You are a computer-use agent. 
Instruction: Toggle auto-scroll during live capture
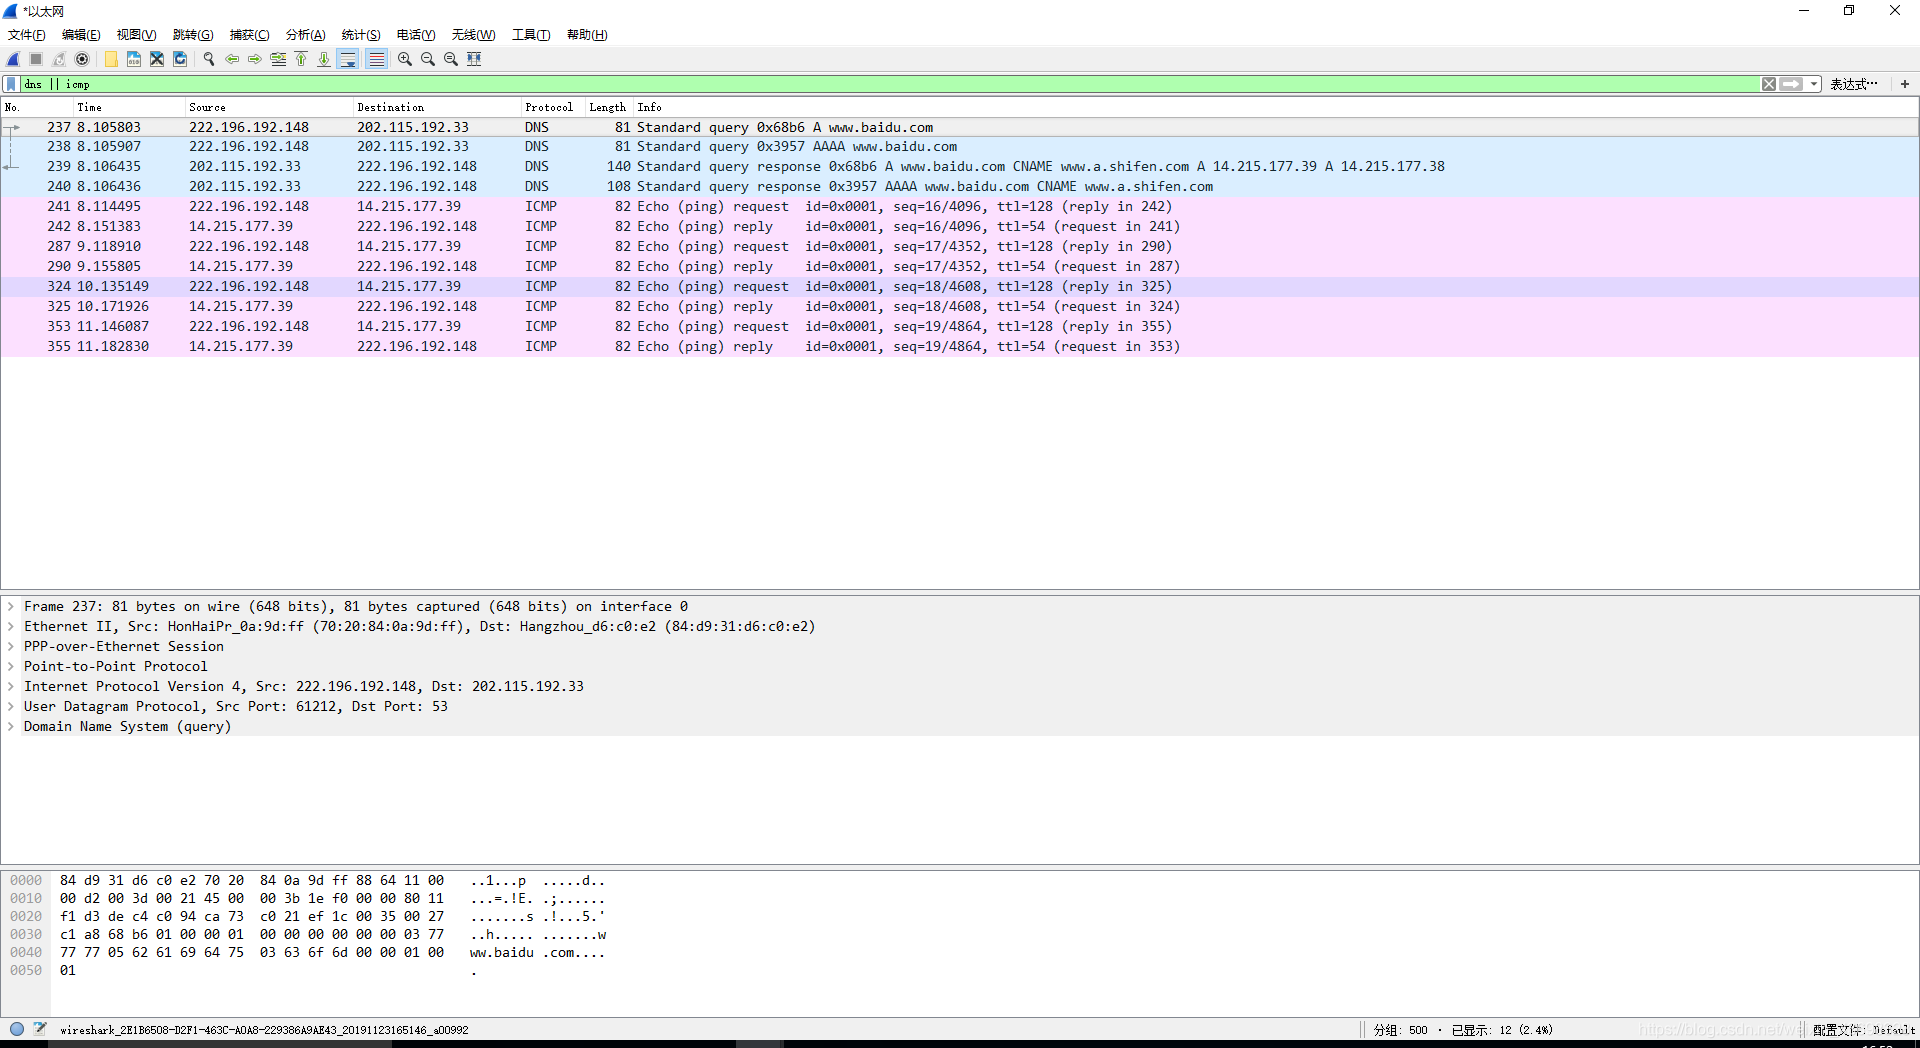[348, 59]
